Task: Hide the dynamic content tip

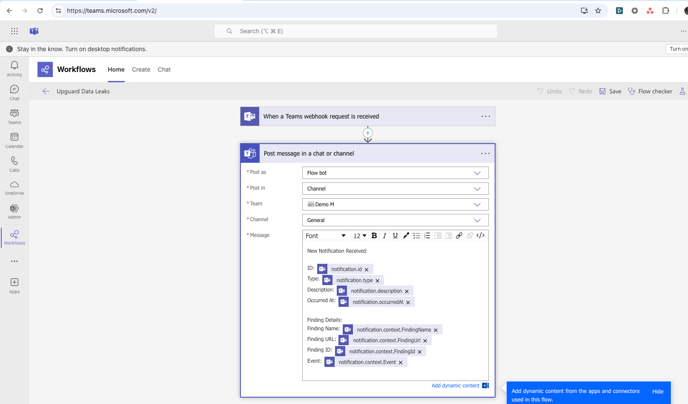Action: pos(657,391)
